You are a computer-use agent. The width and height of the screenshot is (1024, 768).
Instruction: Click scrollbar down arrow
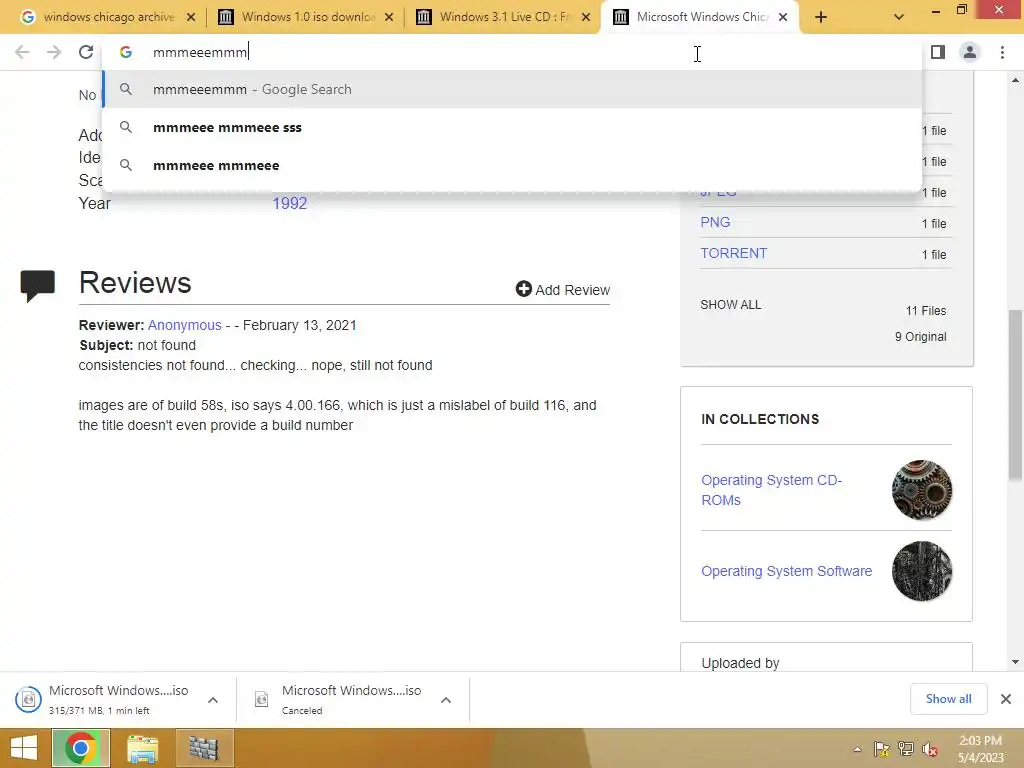coord(1015,662)
